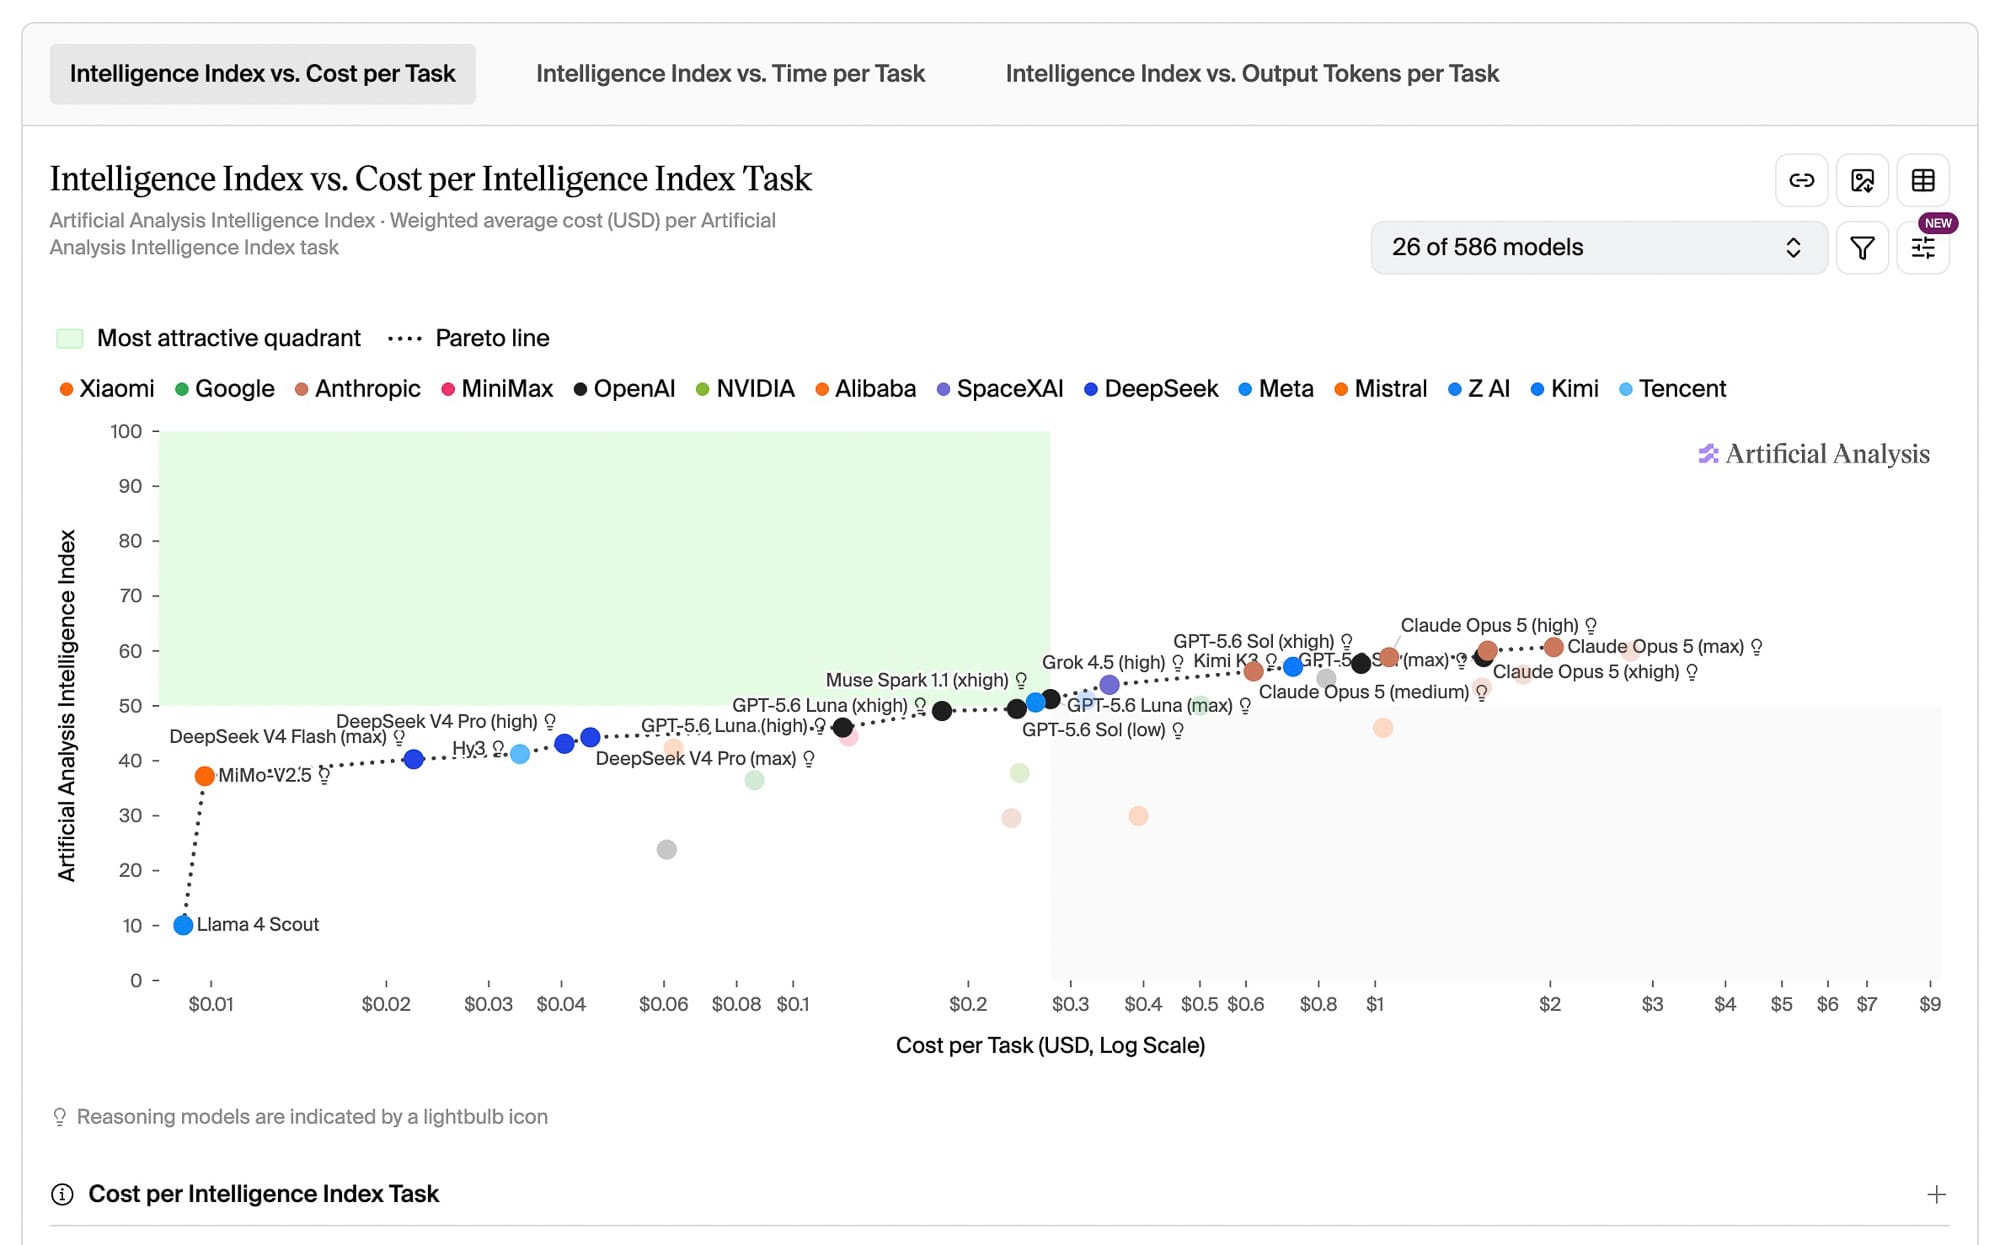This screenshot has width=2000, height=1245.
Task: Open the table view icon
Action: point(1923,180)
